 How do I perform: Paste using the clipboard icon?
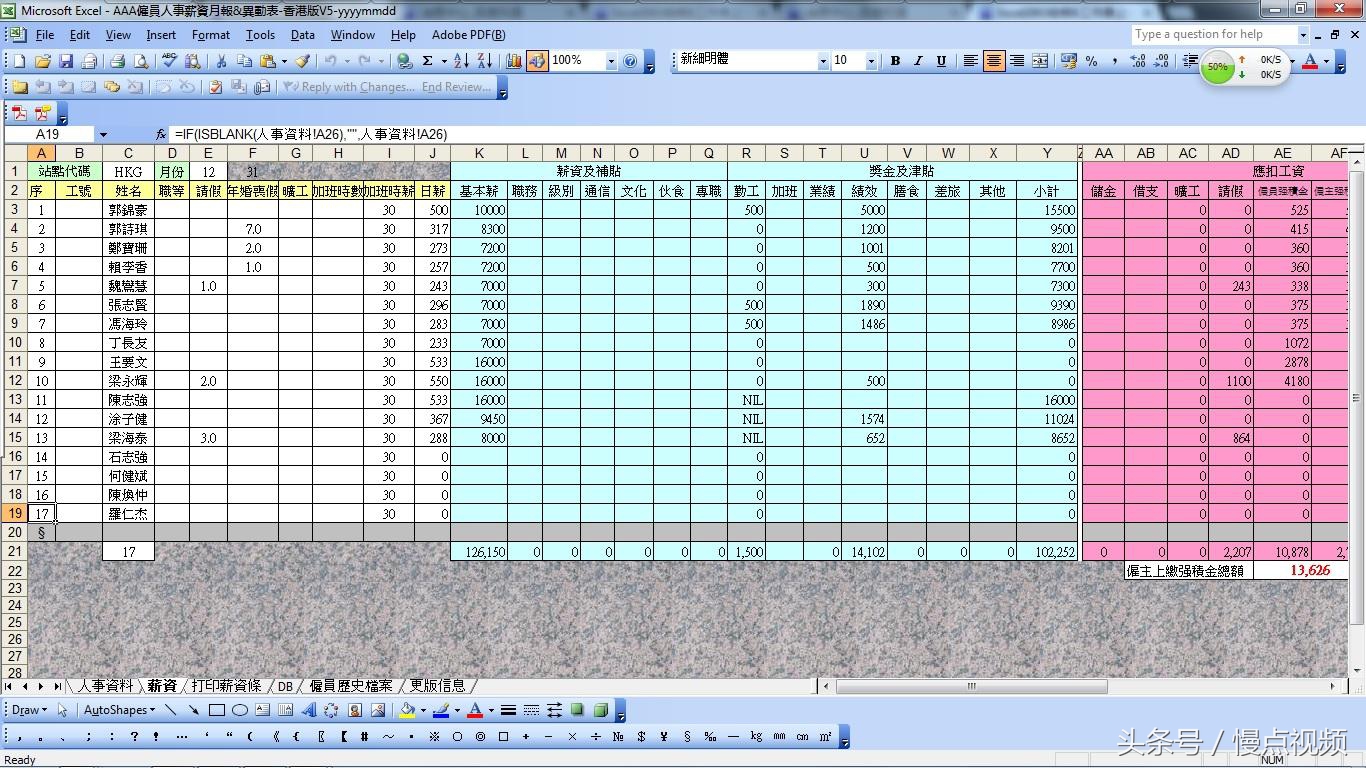[267, 61]
